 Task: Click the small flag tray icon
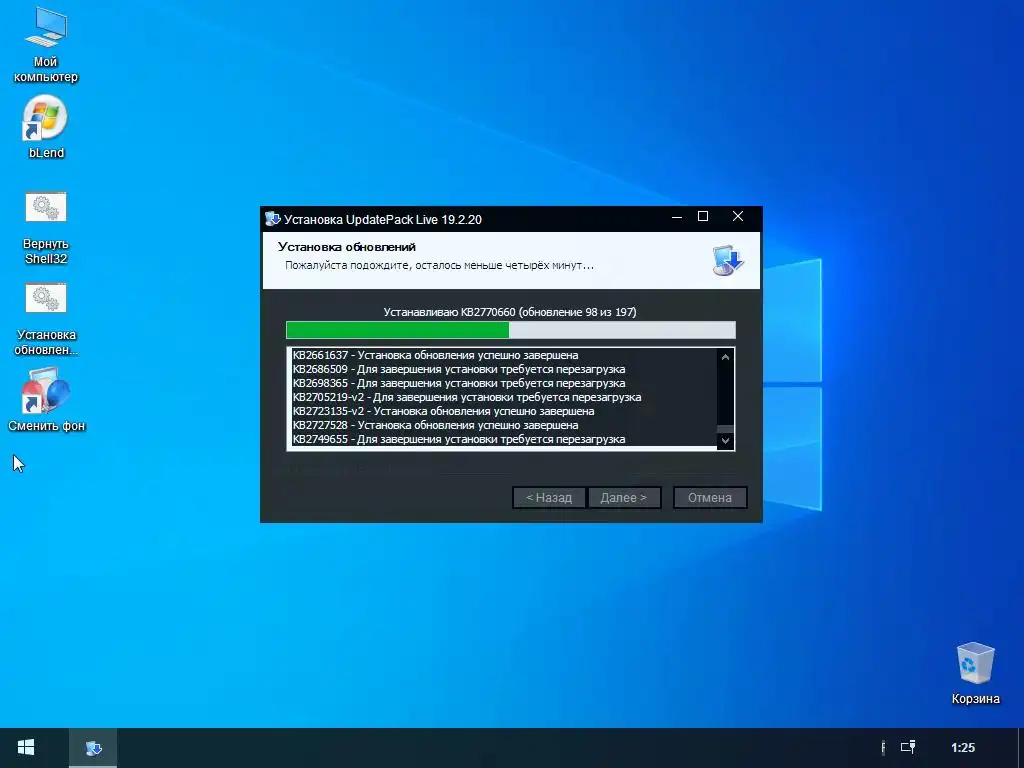tap(884, 747)
